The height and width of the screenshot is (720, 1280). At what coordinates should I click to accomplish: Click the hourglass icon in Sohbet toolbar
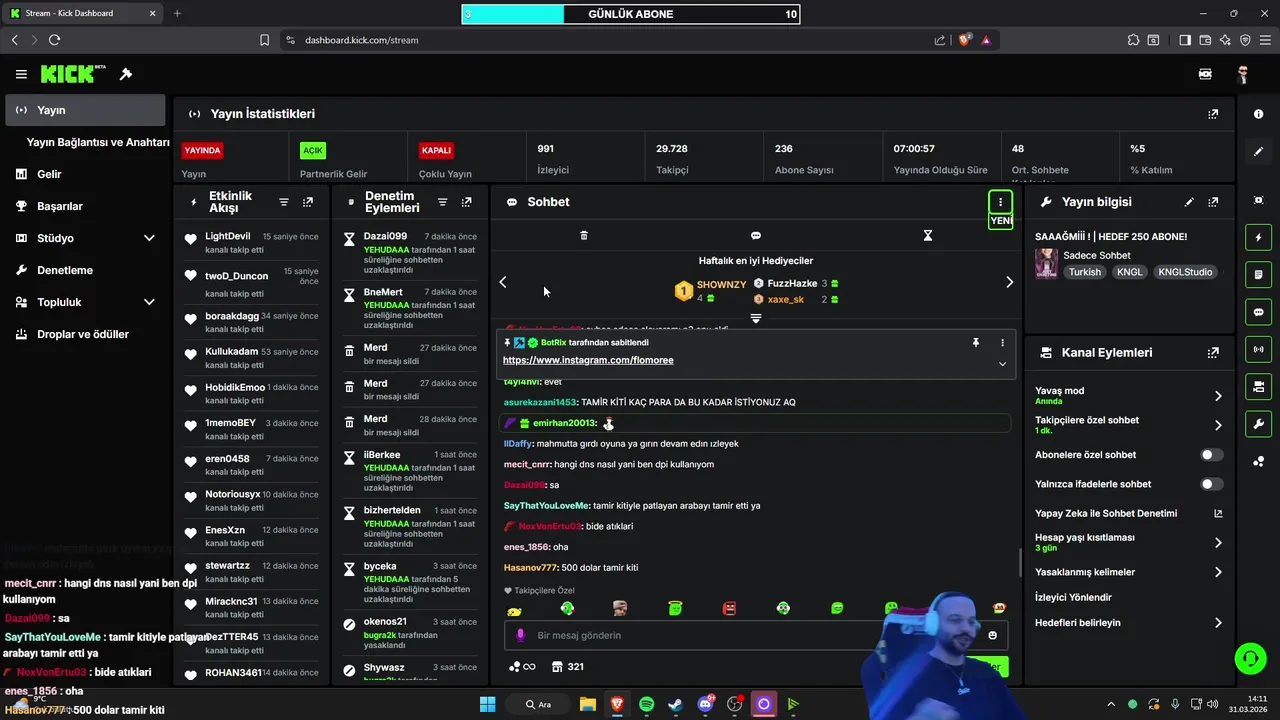(x=928, y=235)
